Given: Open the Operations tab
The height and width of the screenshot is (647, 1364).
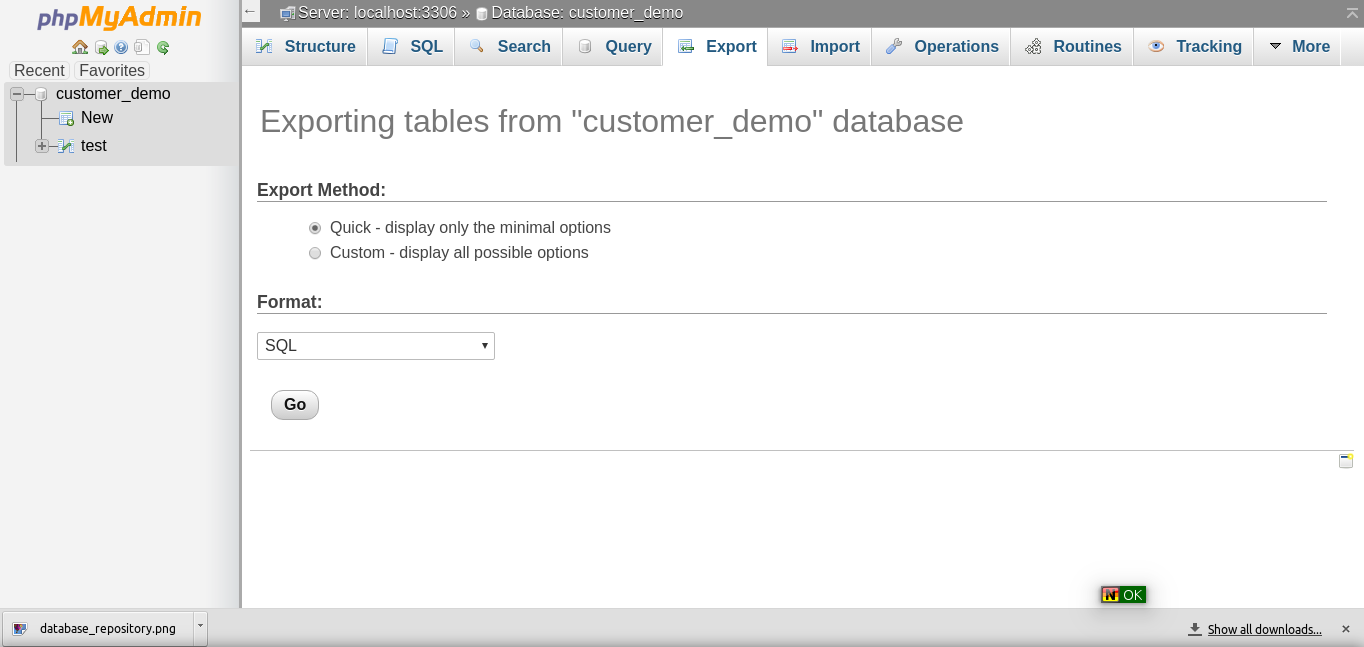Looking at the screenshot, I should click(x=942, y=47).
